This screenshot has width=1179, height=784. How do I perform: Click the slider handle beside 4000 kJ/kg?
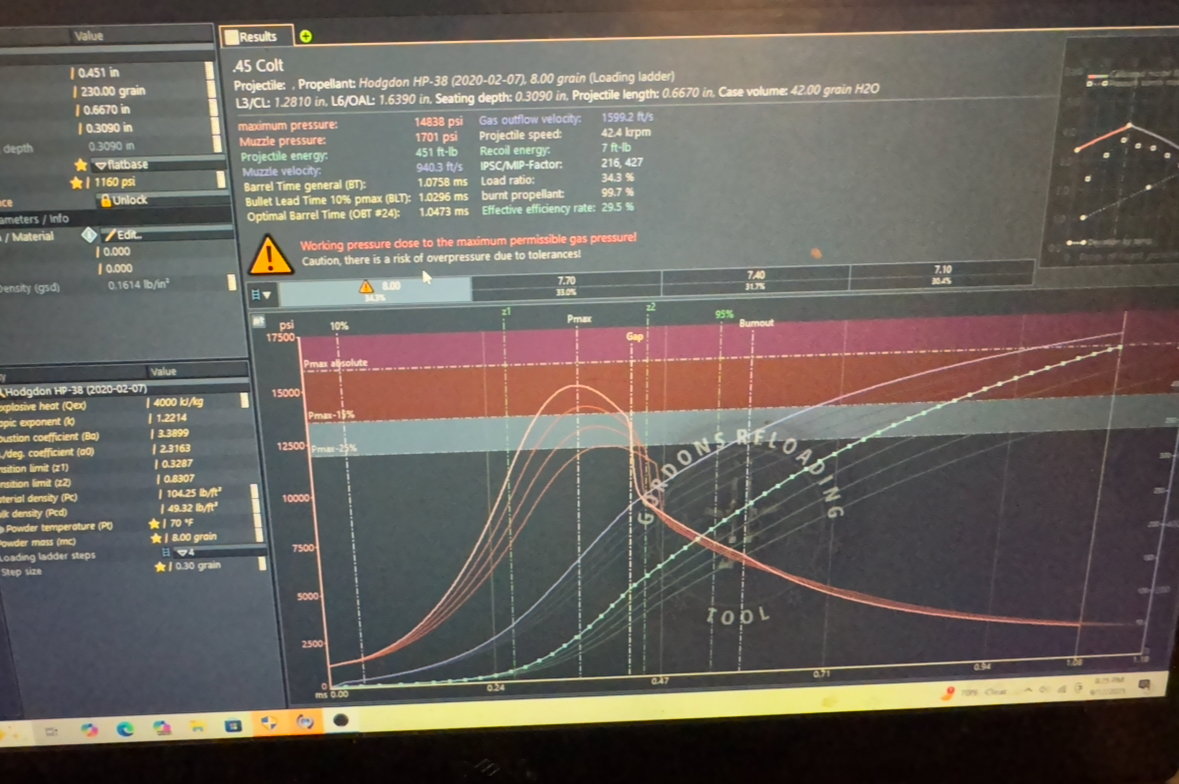(x=244, y=401)
